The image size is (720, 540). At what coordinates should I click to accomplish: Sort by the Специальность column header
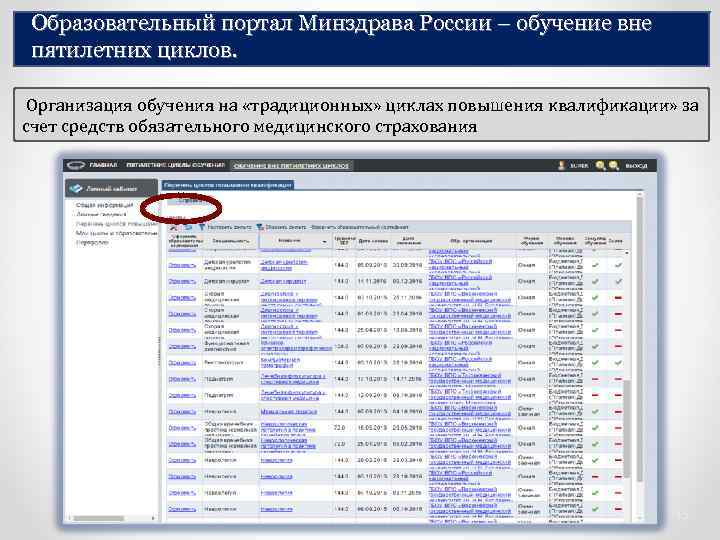[x=231, y=241]
